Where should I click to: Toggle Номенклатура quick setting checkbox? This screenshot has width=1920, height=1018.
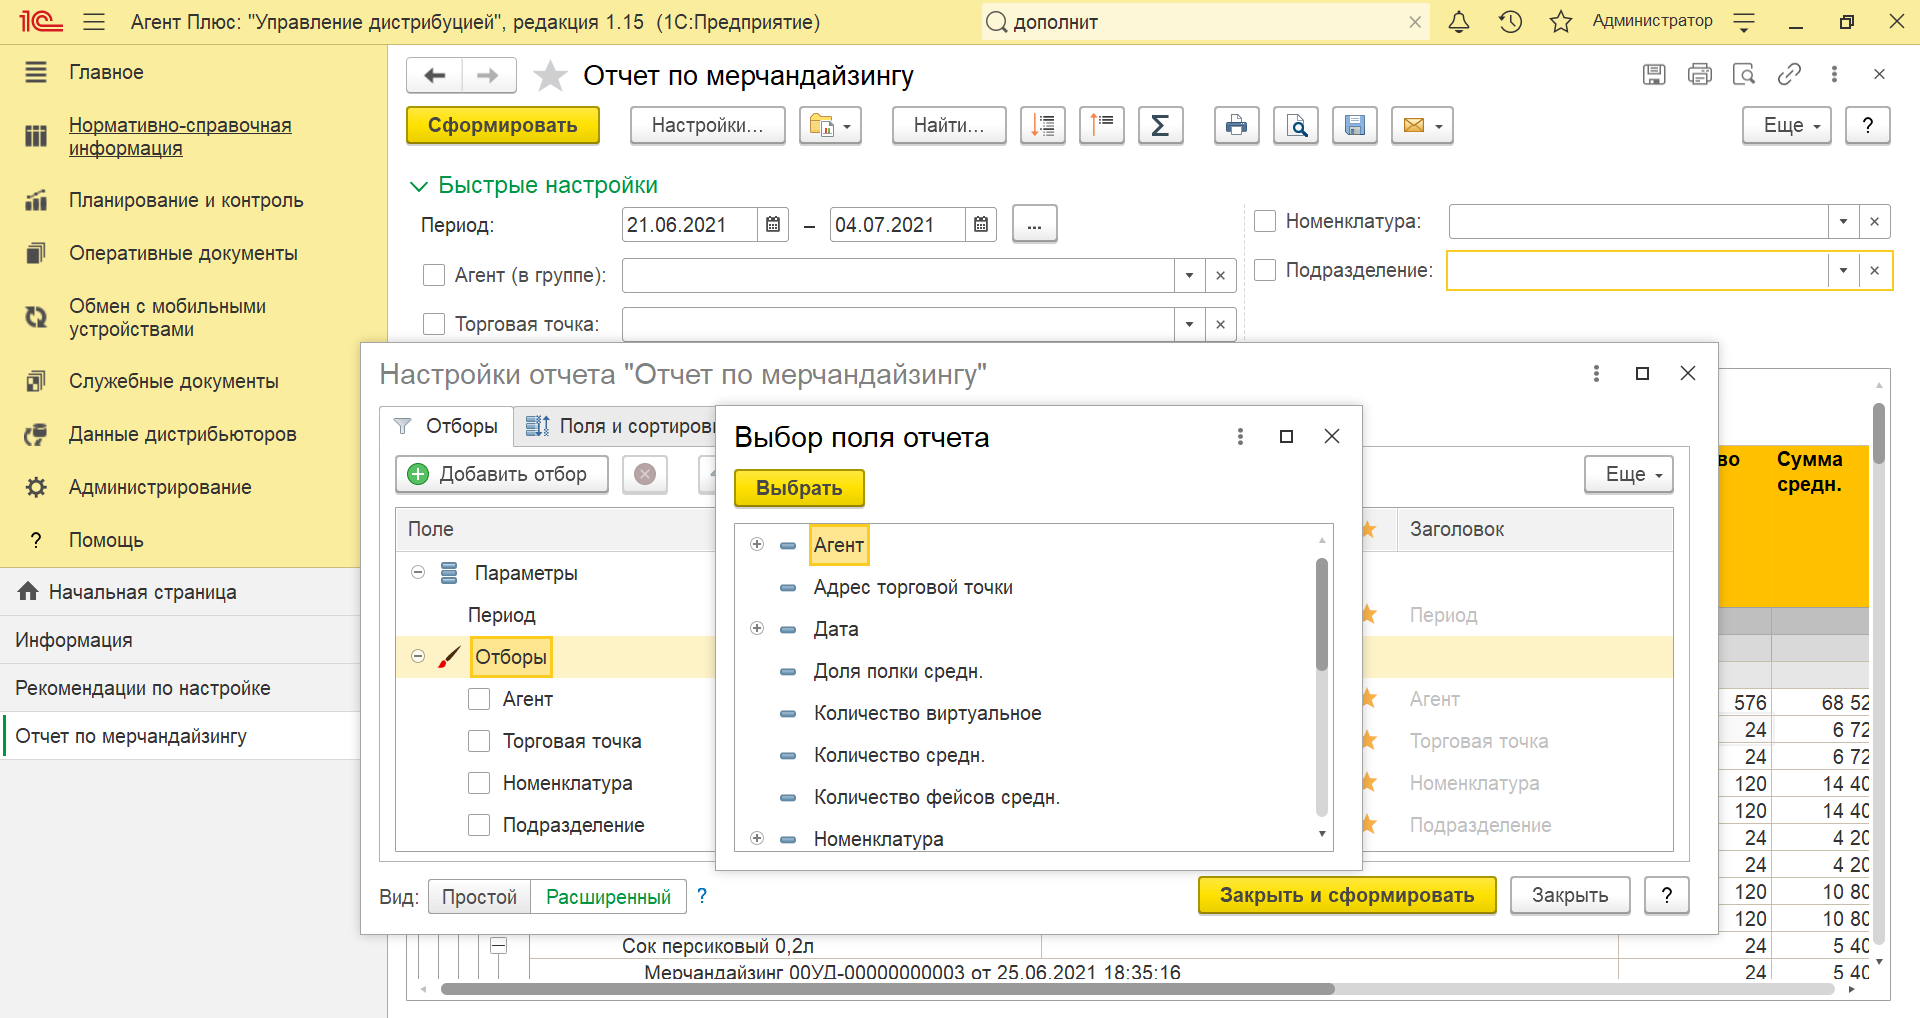pyautogui.click(x=1265, y=221)
